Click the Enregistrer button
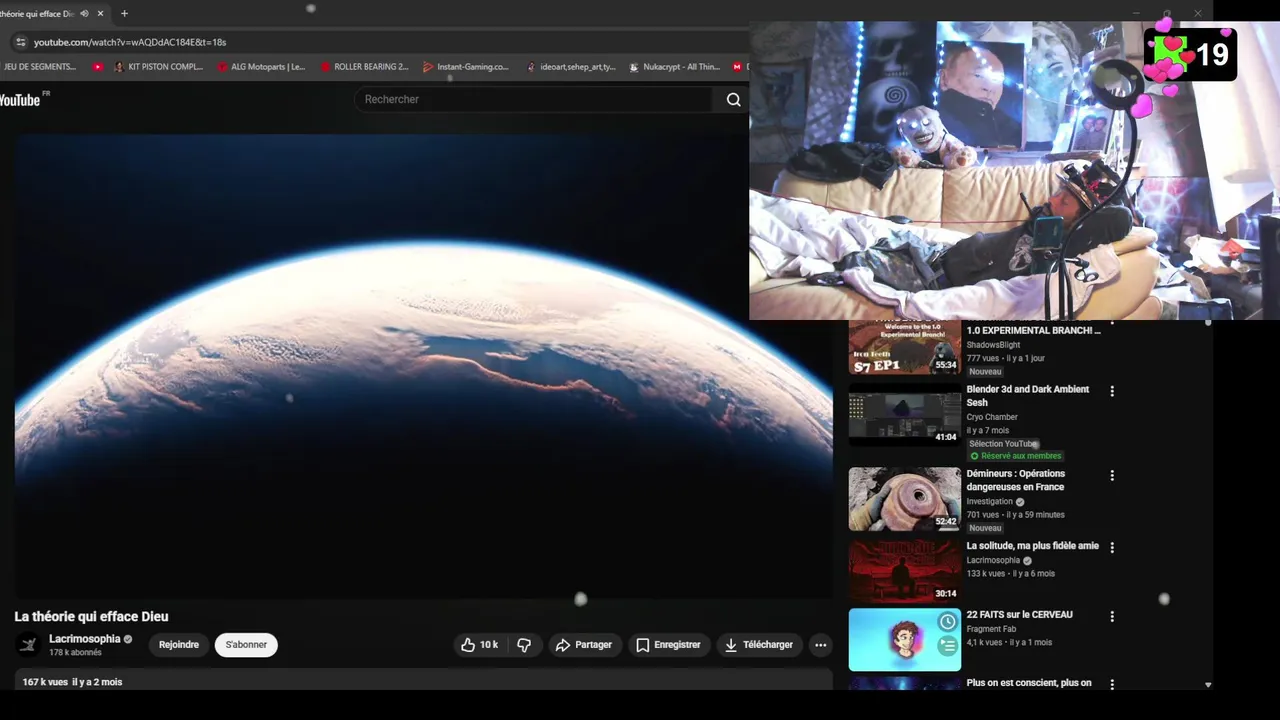The width and height of the screenshot is (1280, 720). click(x=668, y=645)
